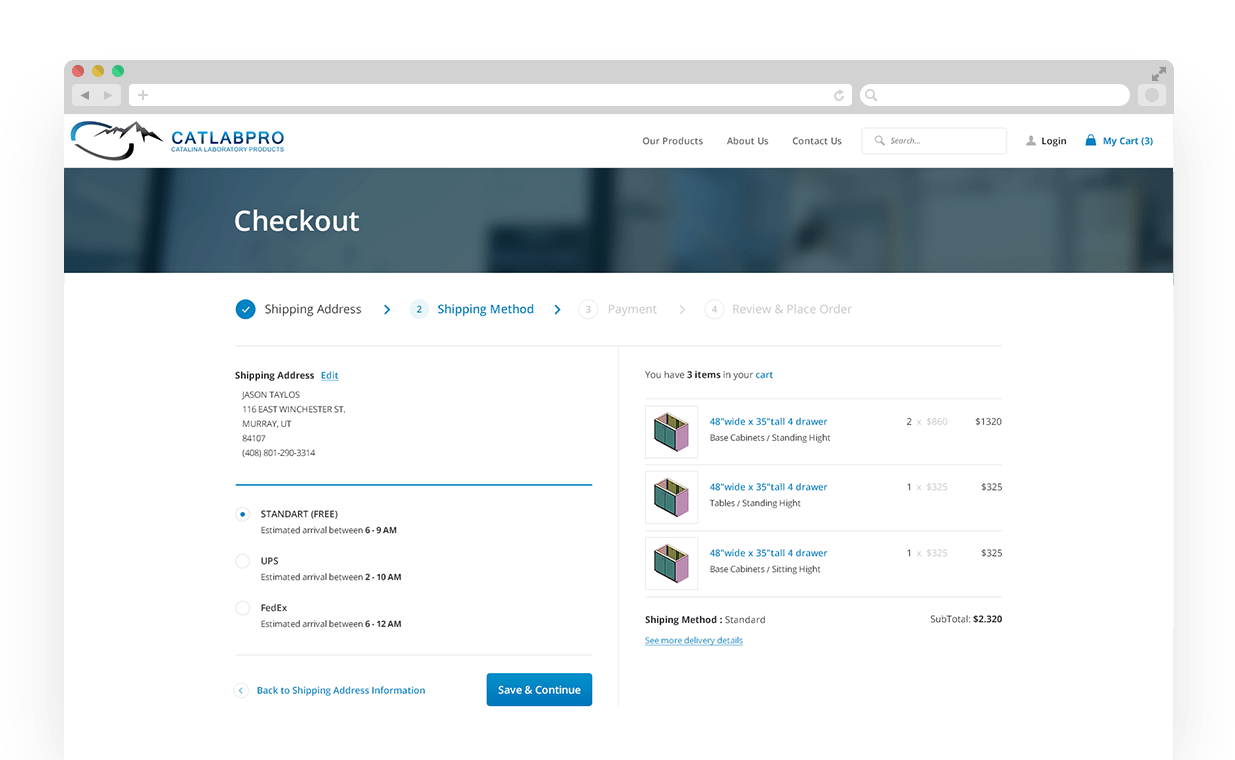Expand See more delivery details
Image resolution: width=1235 pixels, height=760 pixels.
coord(693,640)
